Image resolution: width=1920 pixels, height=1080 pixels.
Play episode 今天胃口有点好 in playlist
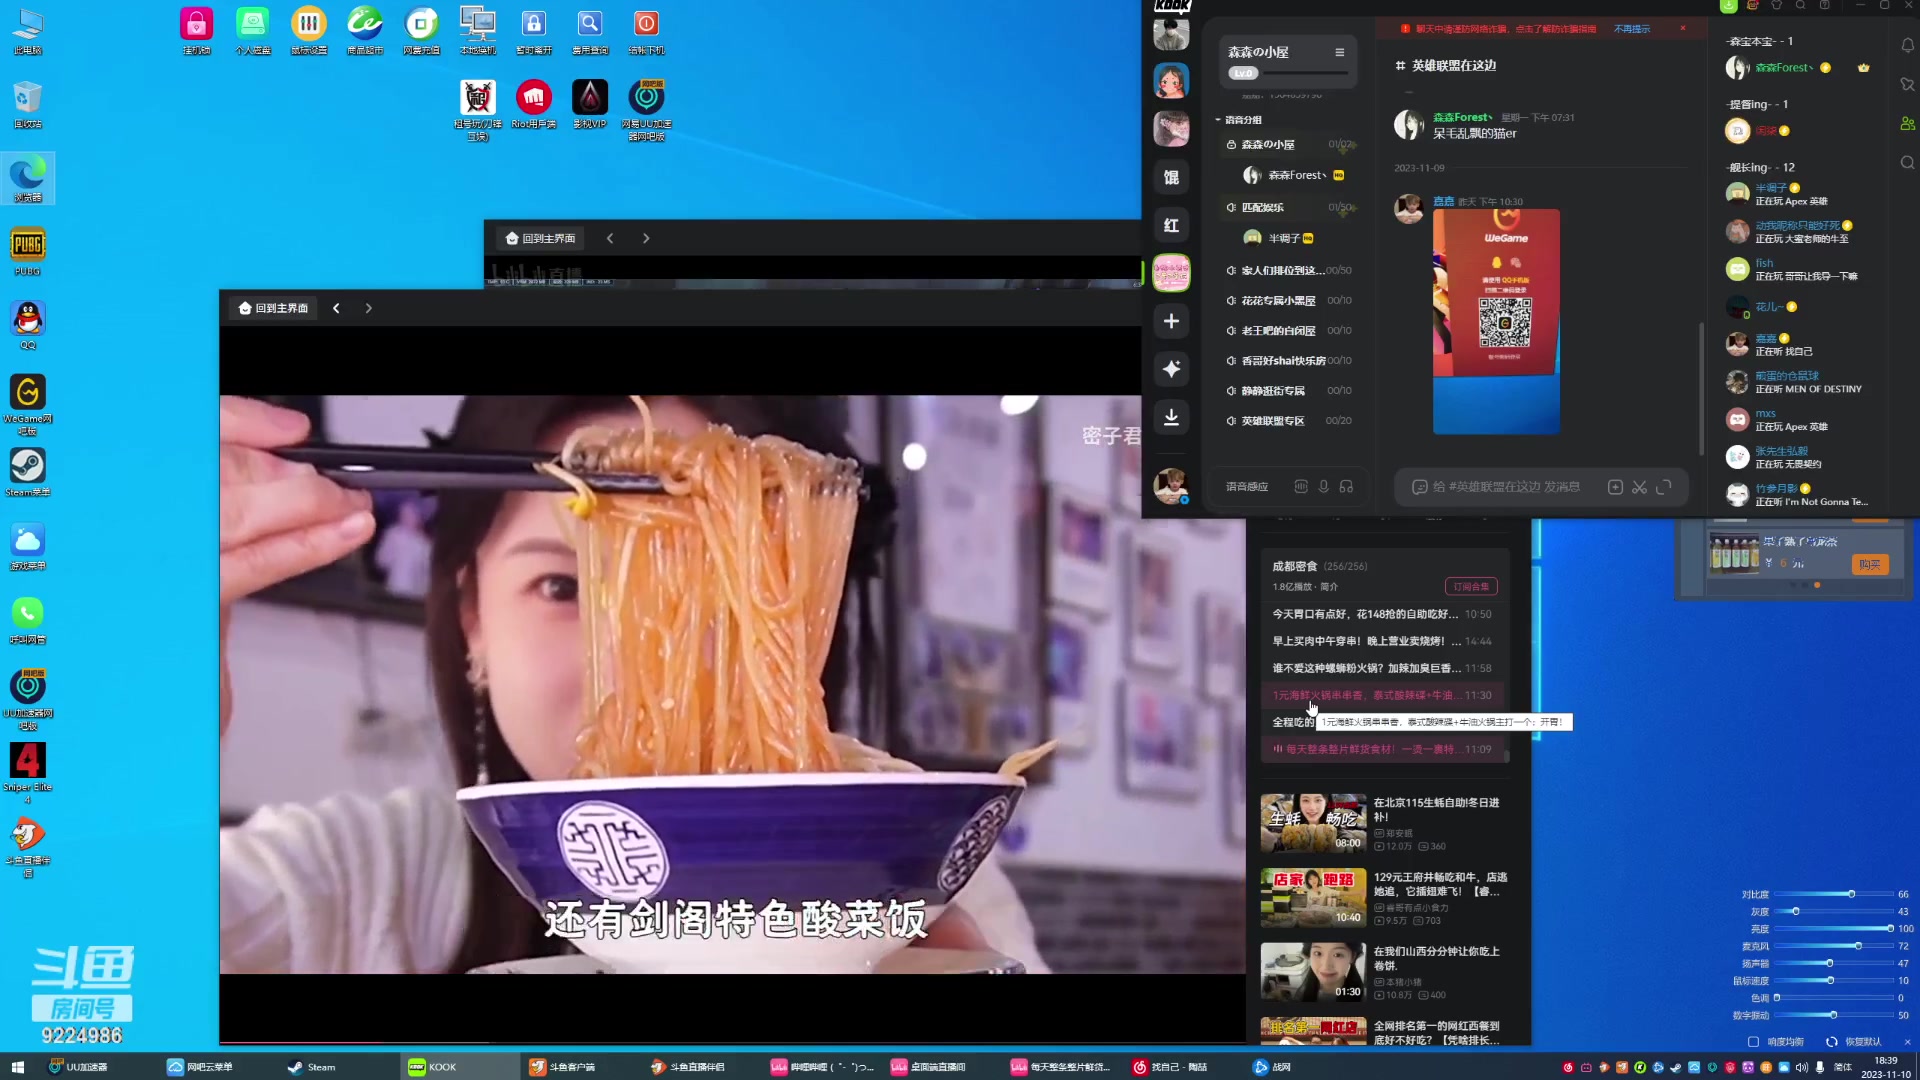(1382, 614)
